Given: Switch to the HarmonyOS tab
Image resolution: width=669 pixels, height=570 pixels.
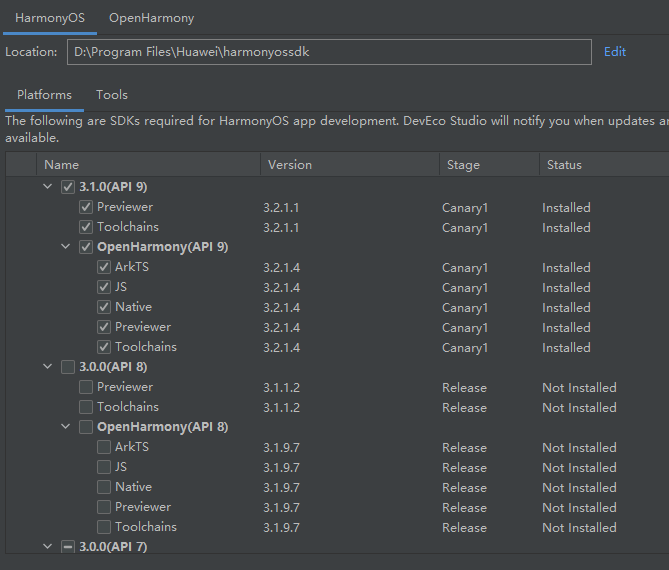Looking at the screenshot, I should click(x=50, y=18).
